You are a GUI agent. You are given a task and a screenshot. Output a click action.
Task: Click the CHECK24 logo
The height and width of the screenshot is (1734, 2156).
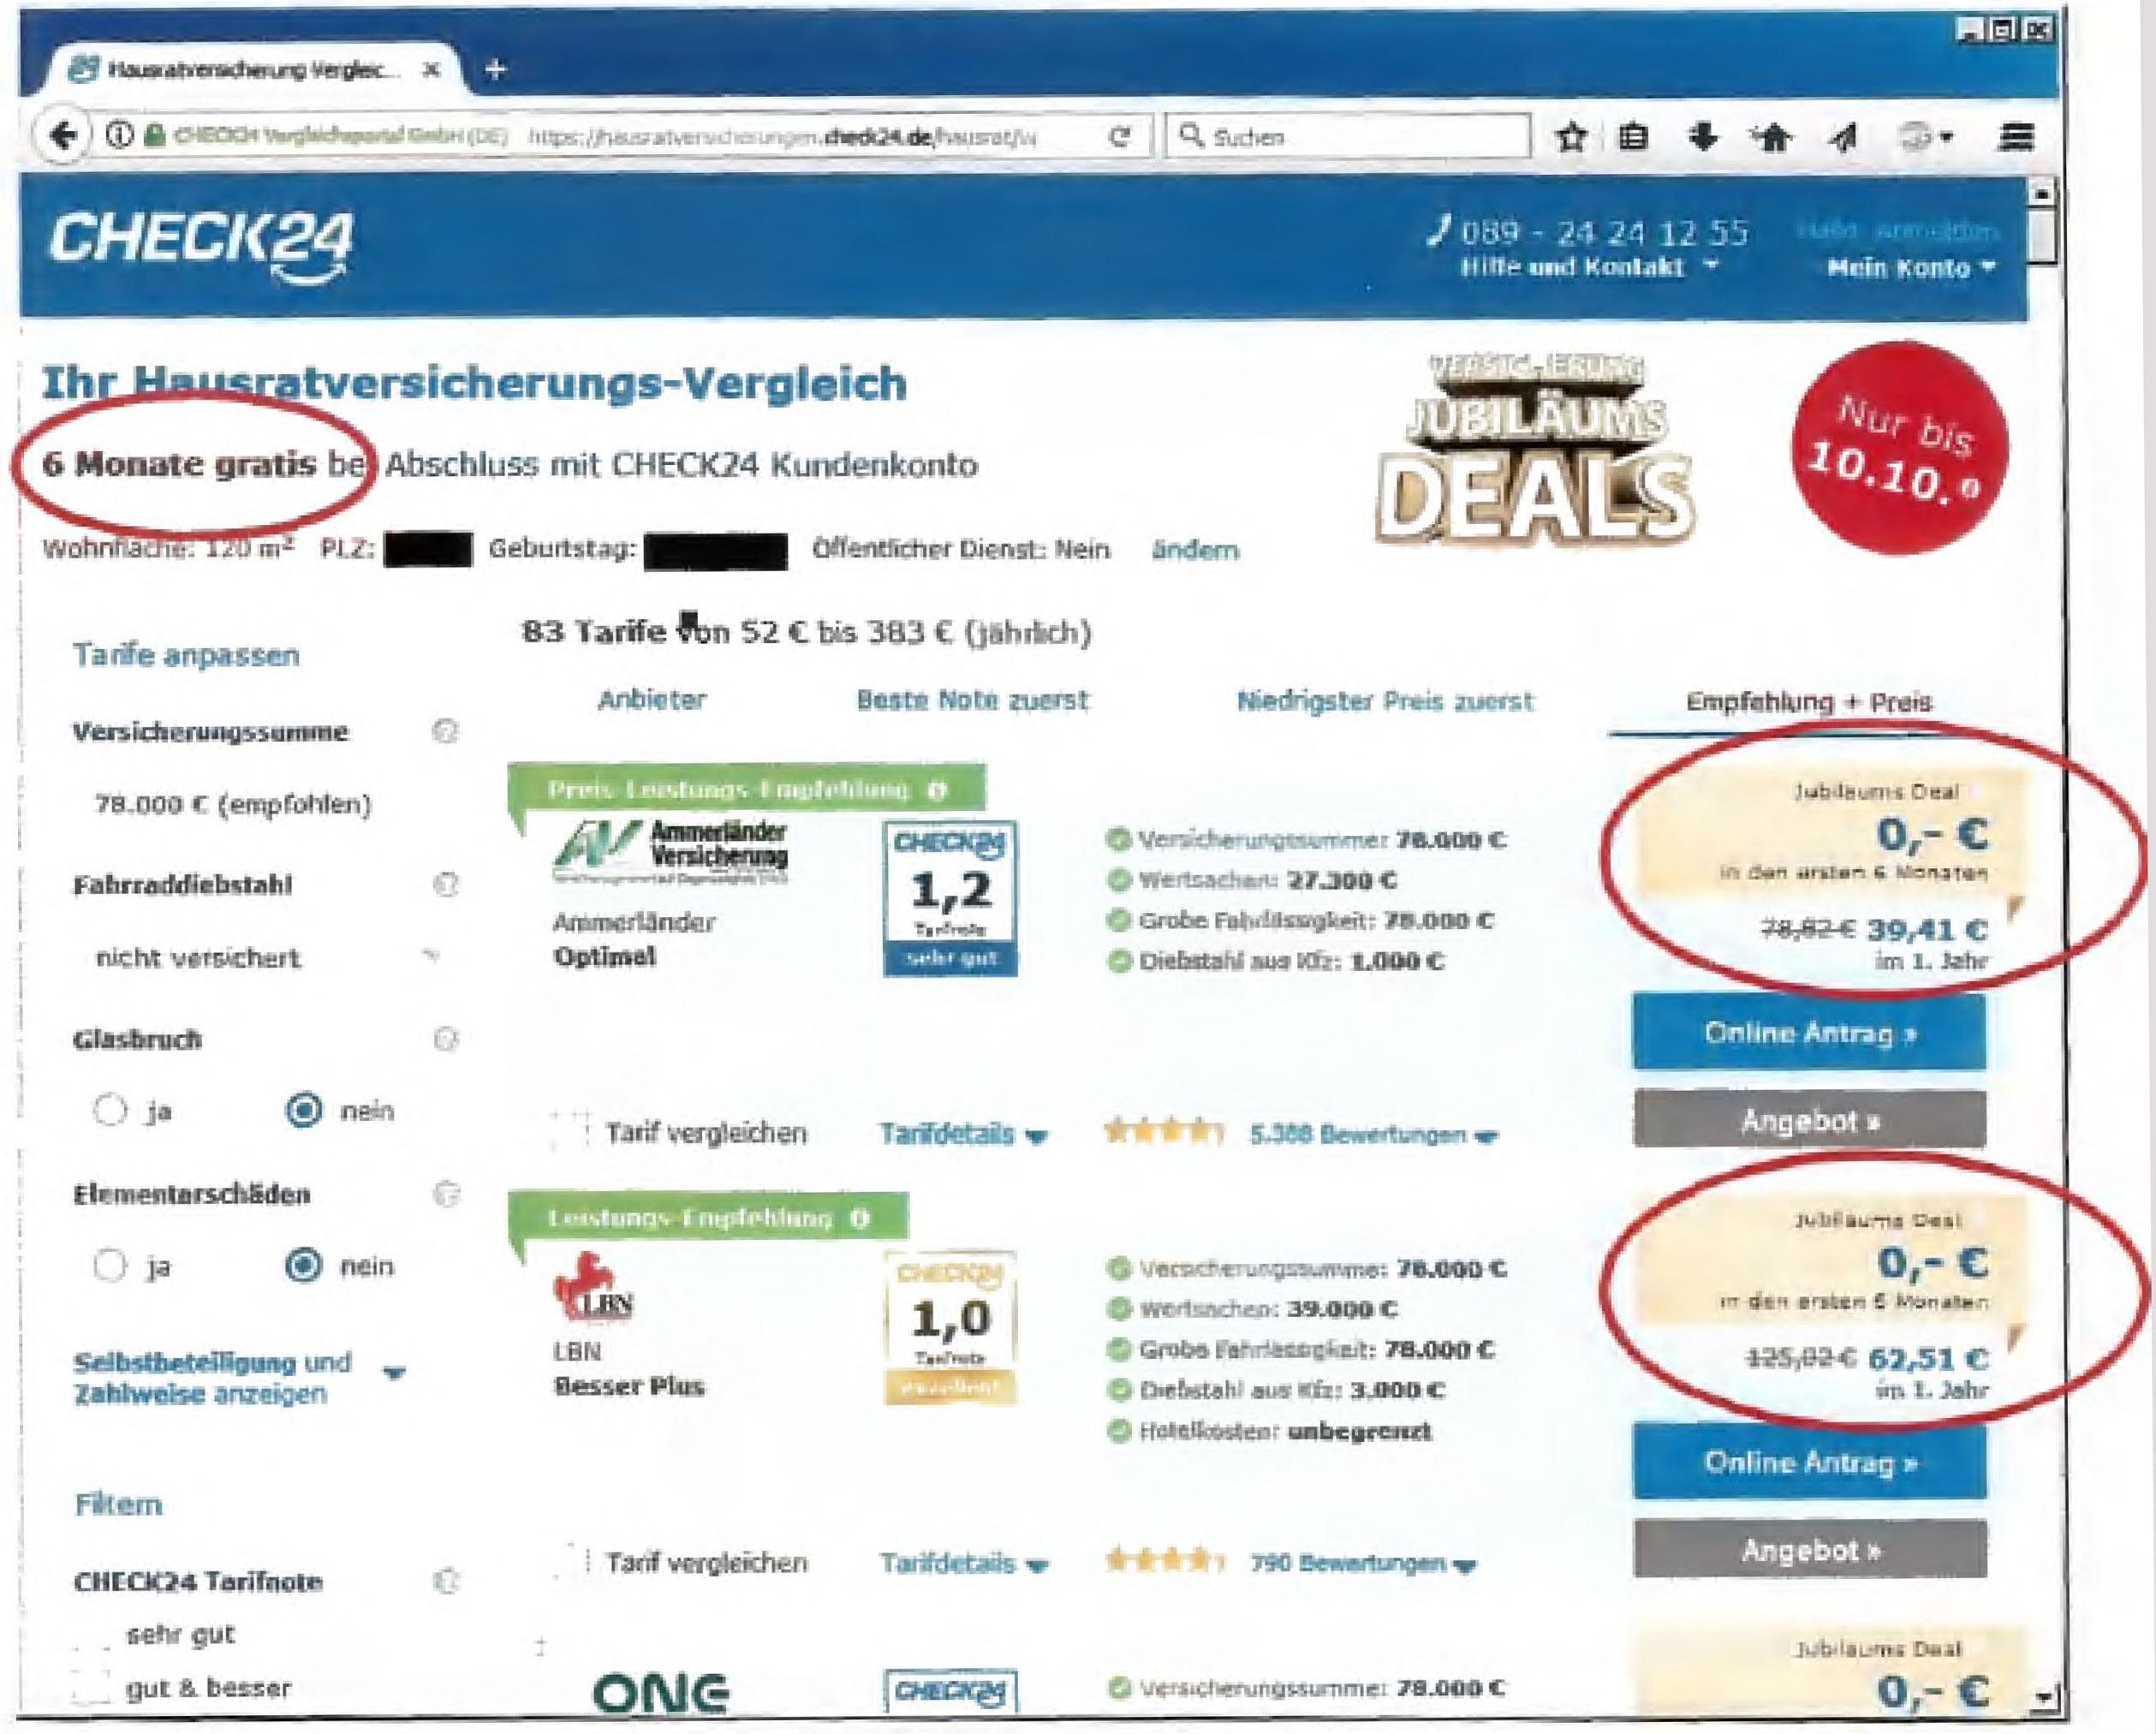click(200, 246)
